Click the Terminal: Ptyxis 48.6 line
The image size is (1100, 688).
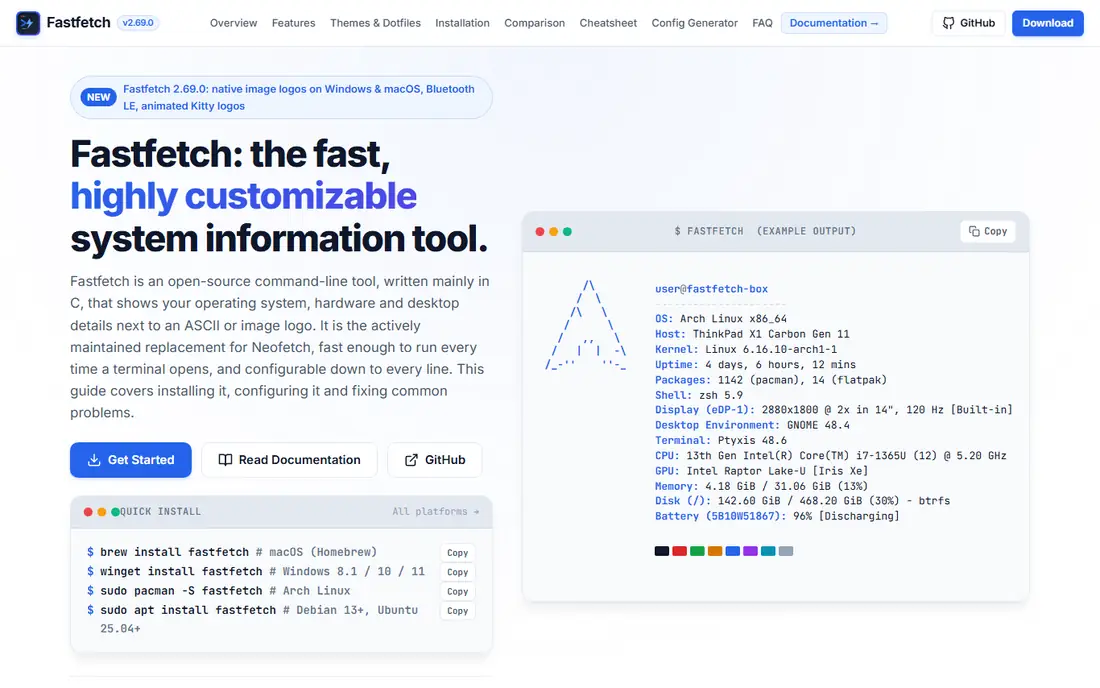coord(720,440)
